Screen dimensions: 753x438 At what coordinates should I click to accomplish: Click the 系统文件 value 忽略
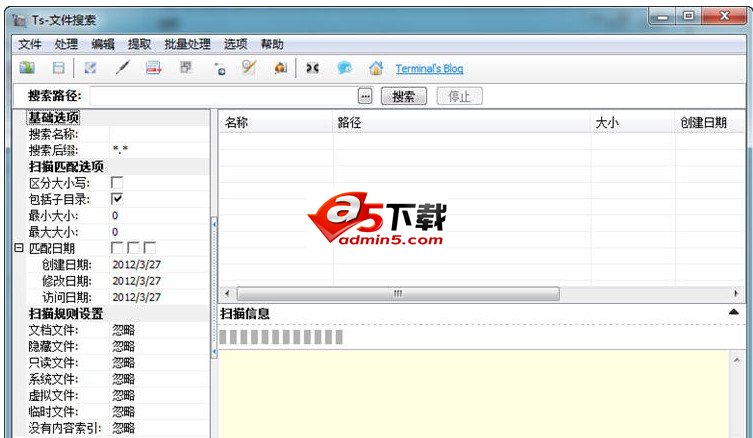(123, 379)
